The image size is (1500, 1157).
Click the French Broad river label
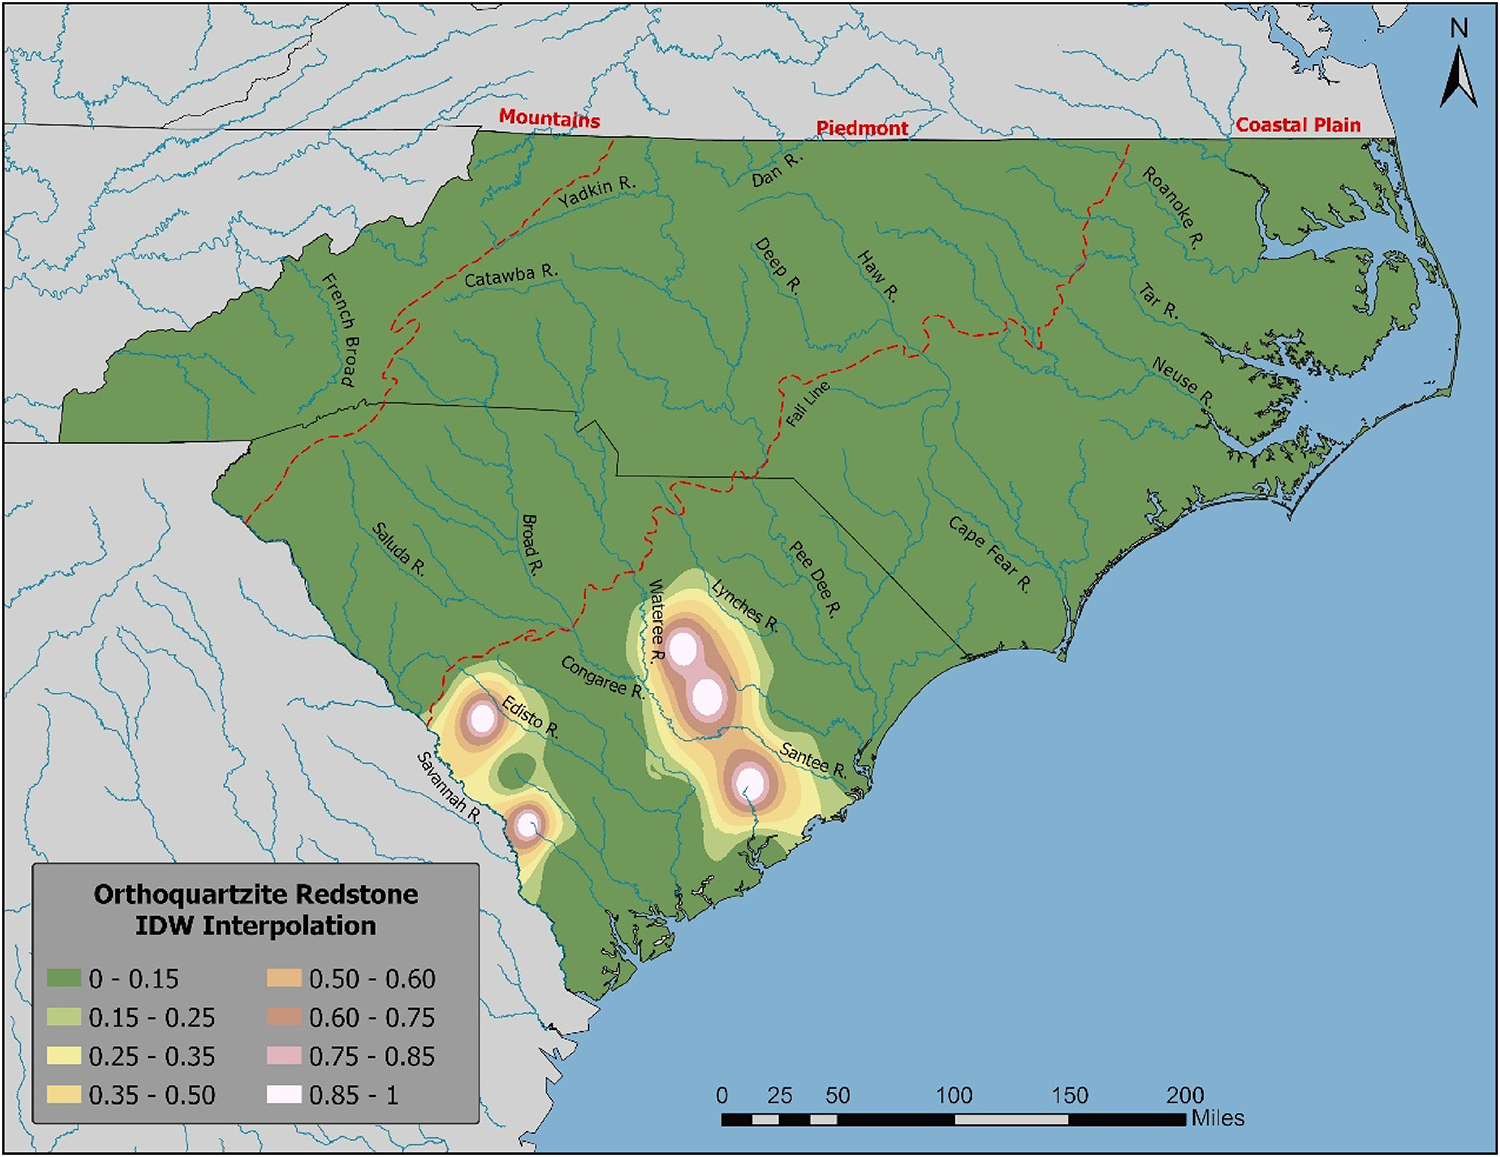click(x=339, y=330)
